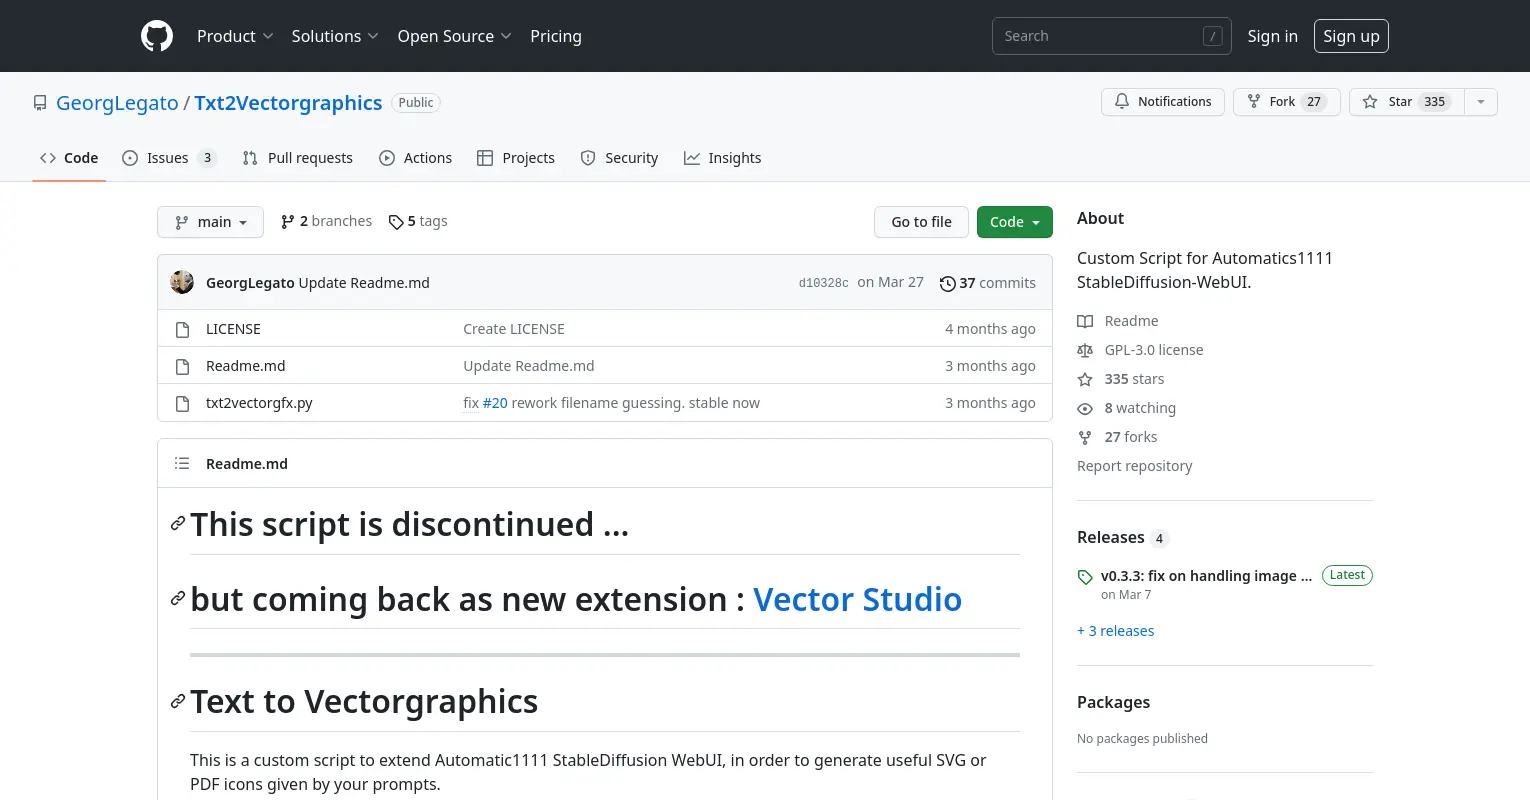This screenshot has width=1530, height=800.
Task: Open the txt2vectorgfx.py file
Action: coord(259,403)
